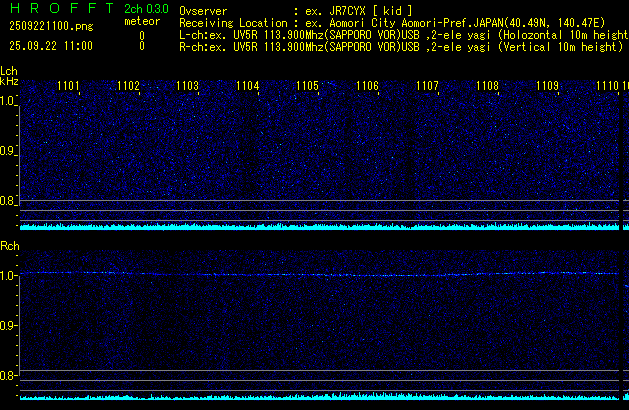Click the Rch channel label
The image size is (629, 410).
point(9,246)
